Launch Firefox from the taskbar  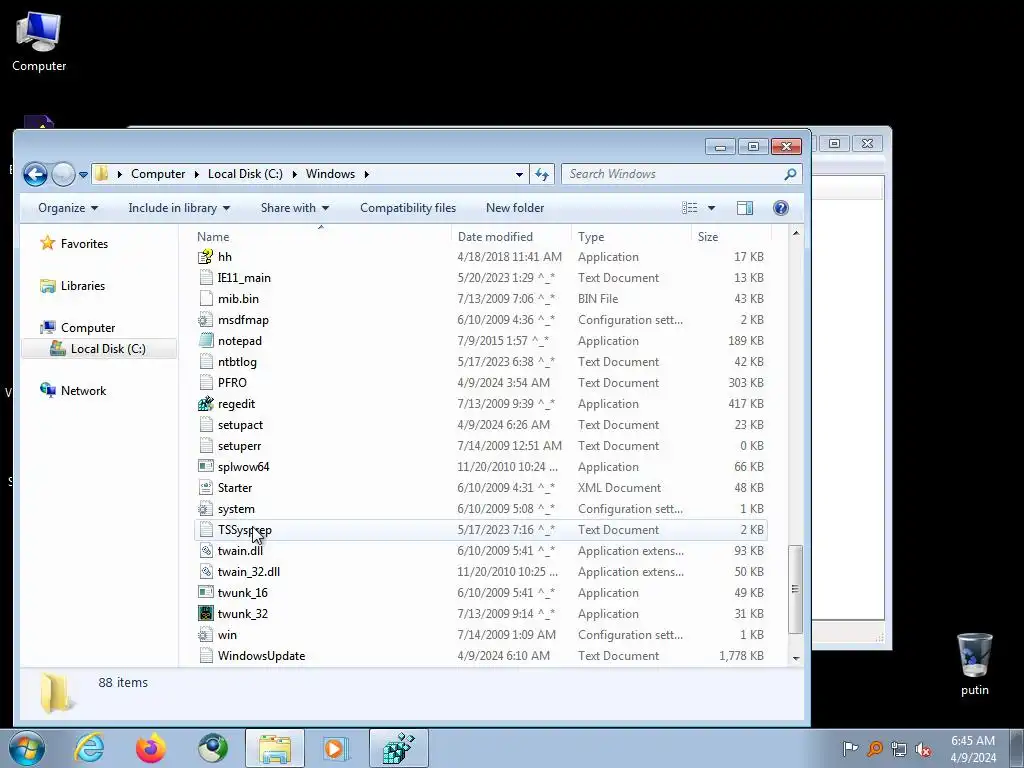point(151,748)
